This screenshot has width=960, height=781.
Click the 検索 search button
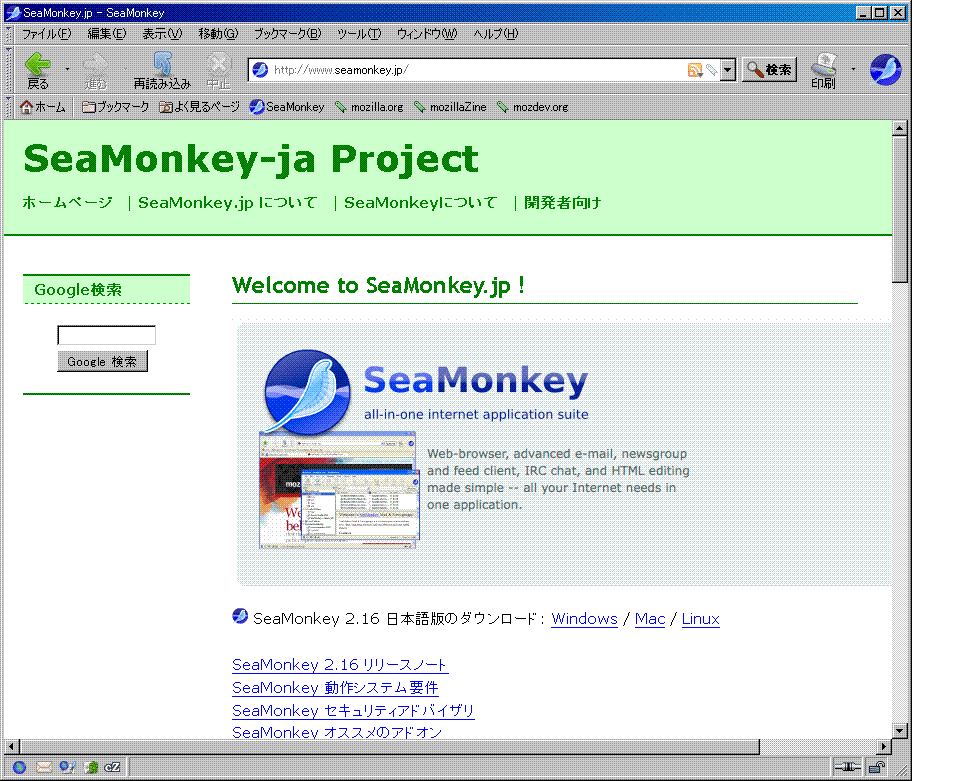pos(770,70)
